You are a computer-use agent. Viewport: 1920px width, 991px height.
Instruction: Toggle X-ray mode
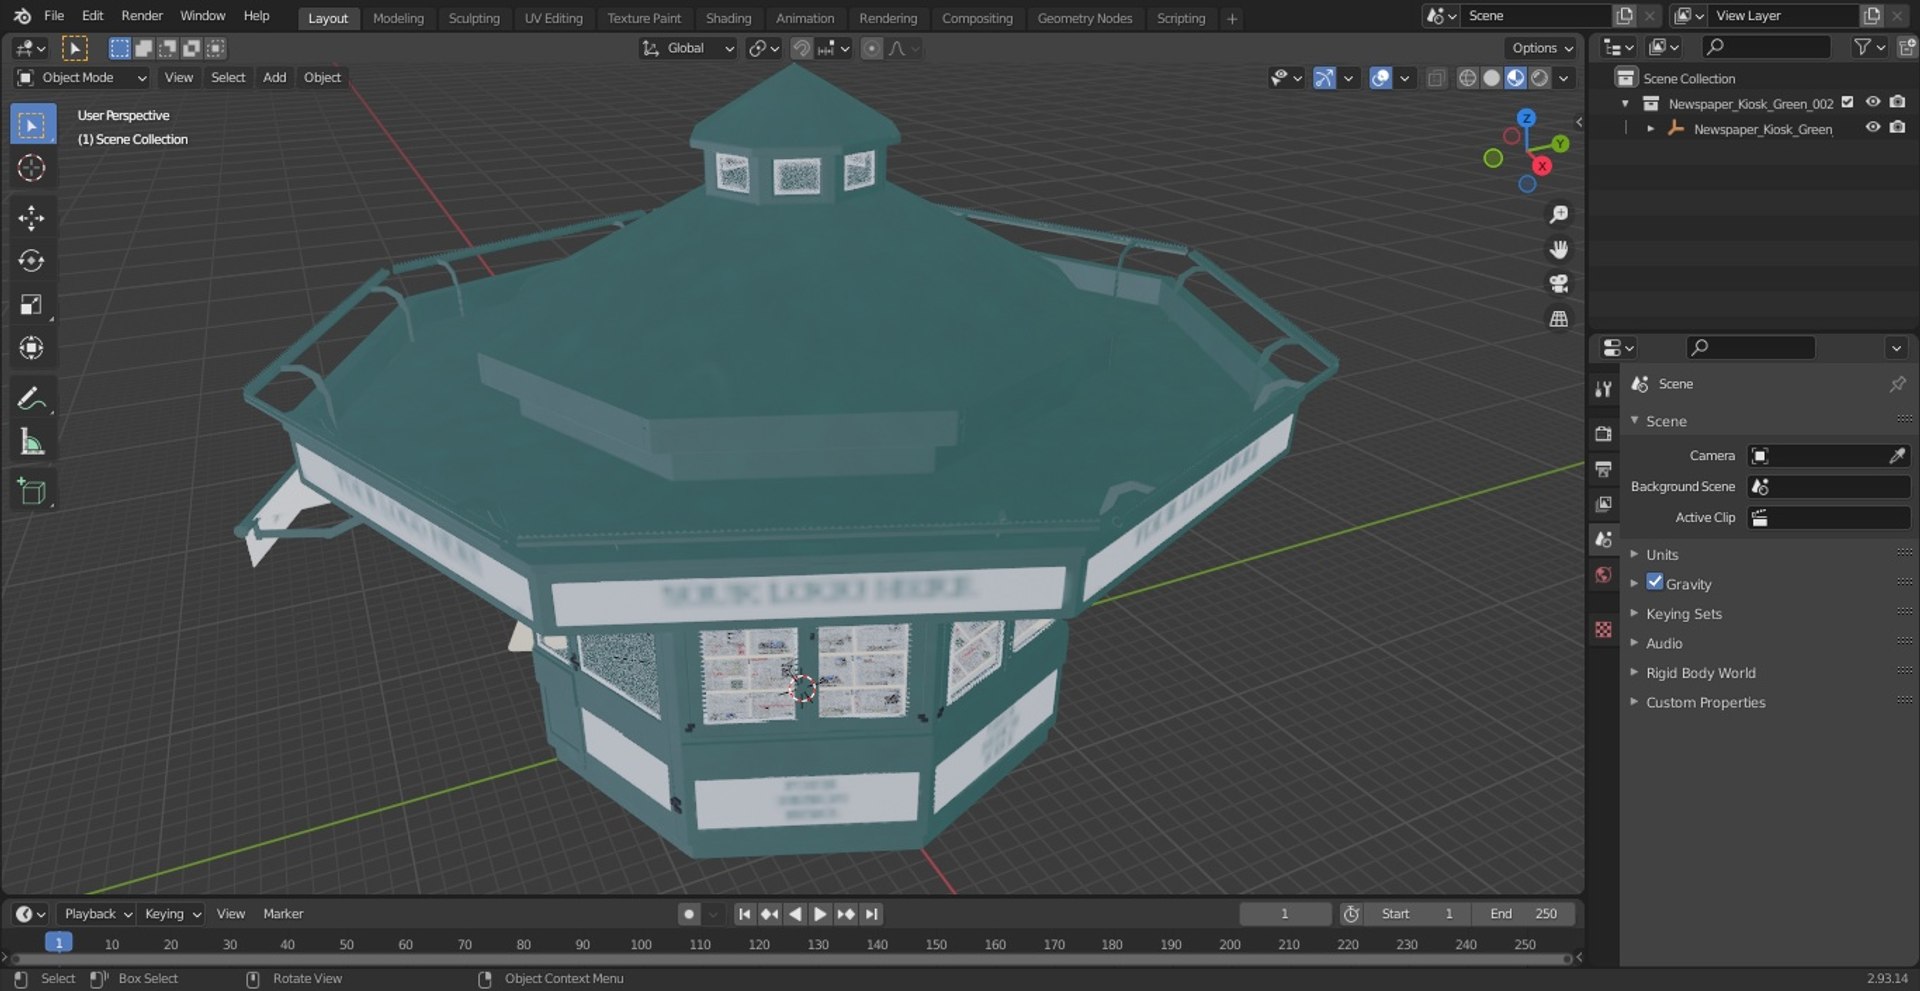(1436, 78)
